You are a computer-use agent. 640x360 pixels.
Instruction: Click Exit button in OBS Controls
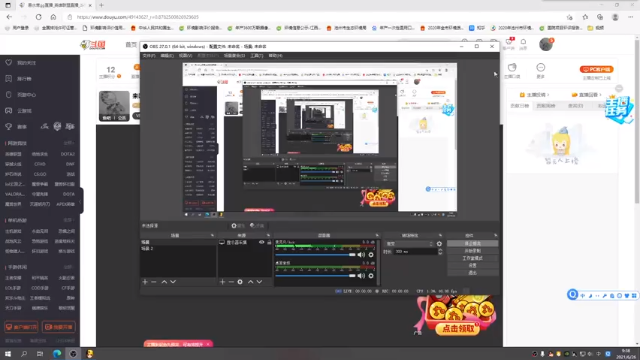click(472, 273)
